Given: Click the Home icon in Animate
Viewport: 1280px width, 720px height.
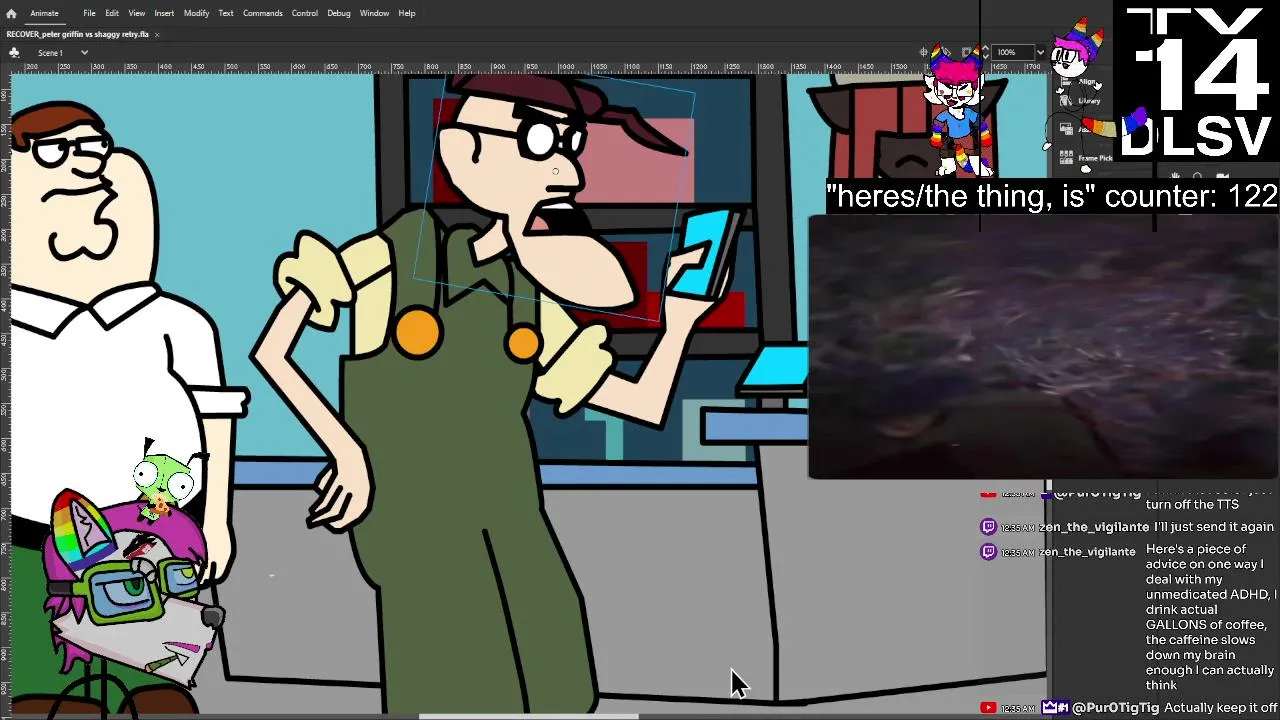Looking at the screenshot, I should (x=11, y=13).
